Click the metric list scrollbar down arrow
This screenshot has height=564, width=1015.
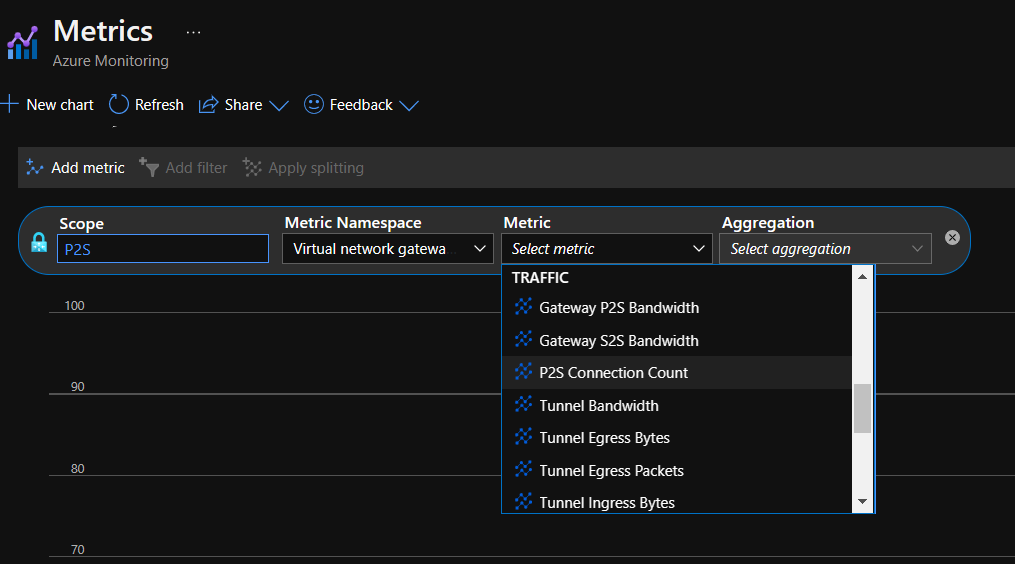[x=862, y=501]
